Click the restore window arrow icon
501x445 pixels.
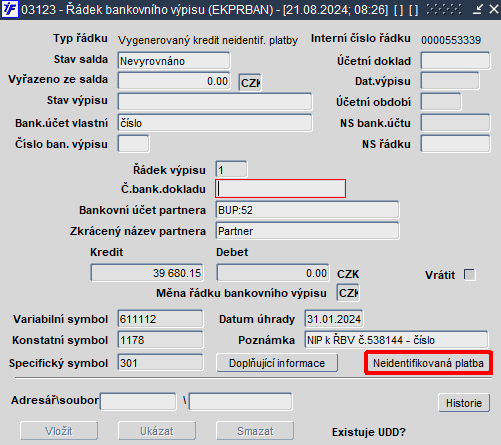click(x=478, y=9)
